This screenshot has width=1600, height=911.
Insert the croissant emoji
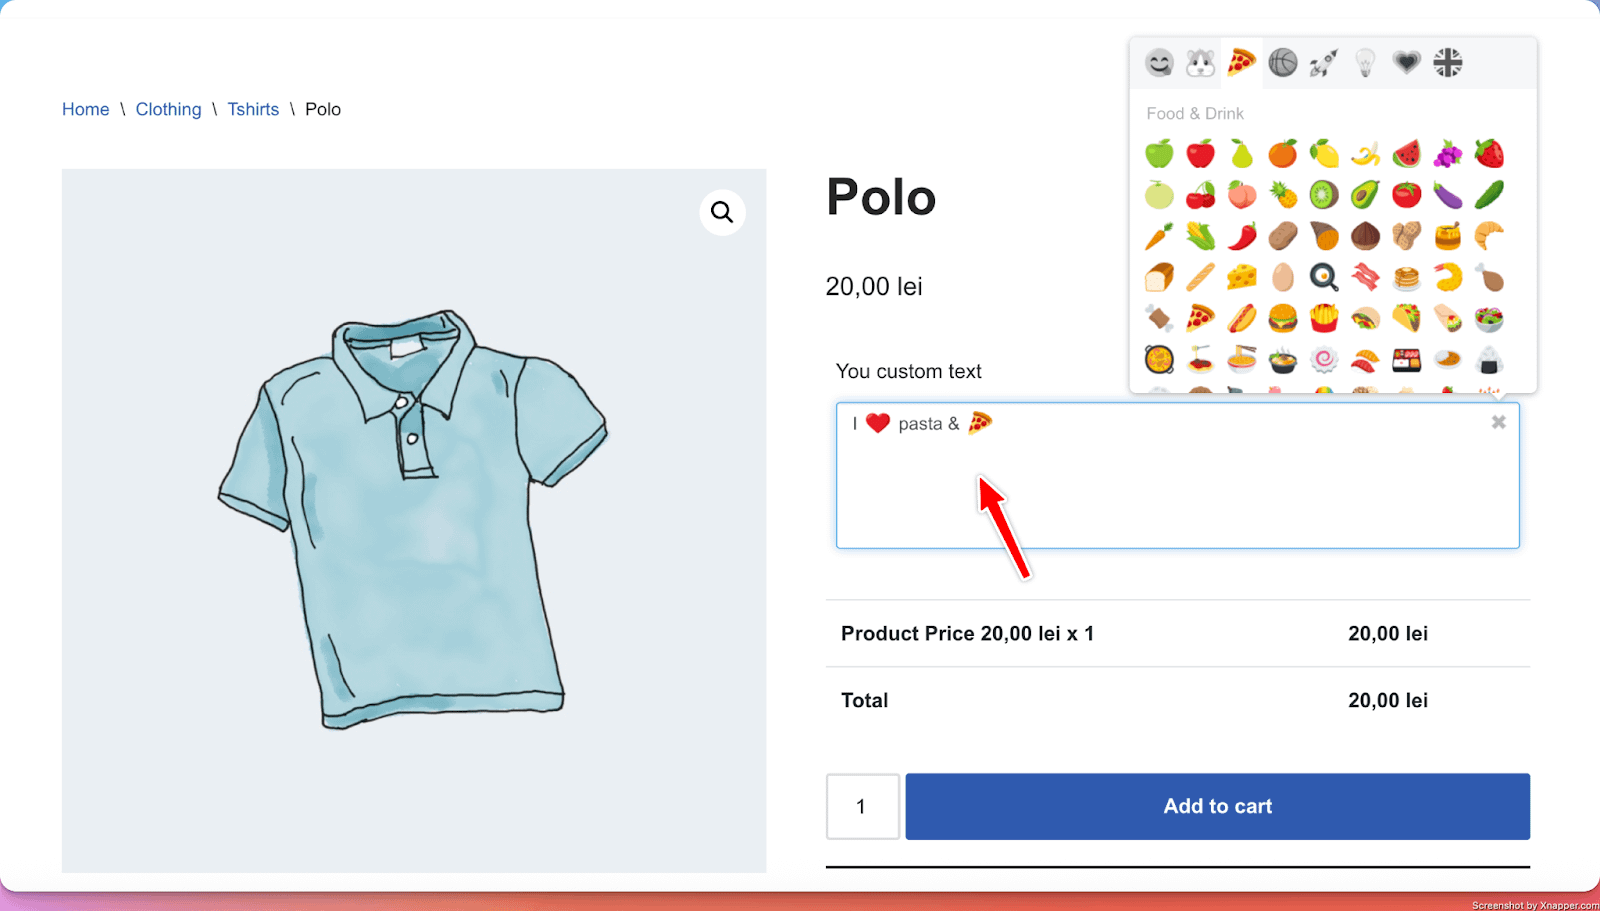click(1489, 235)
